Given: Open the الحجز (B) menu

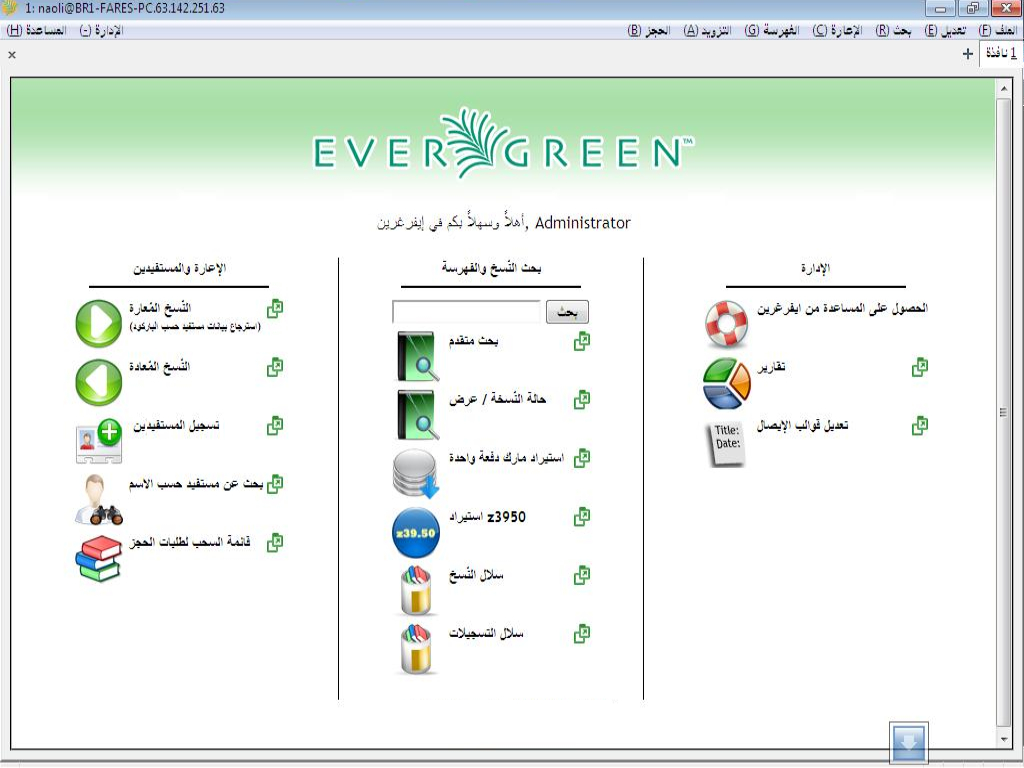Looking at the screenshot, I should 649,30.
